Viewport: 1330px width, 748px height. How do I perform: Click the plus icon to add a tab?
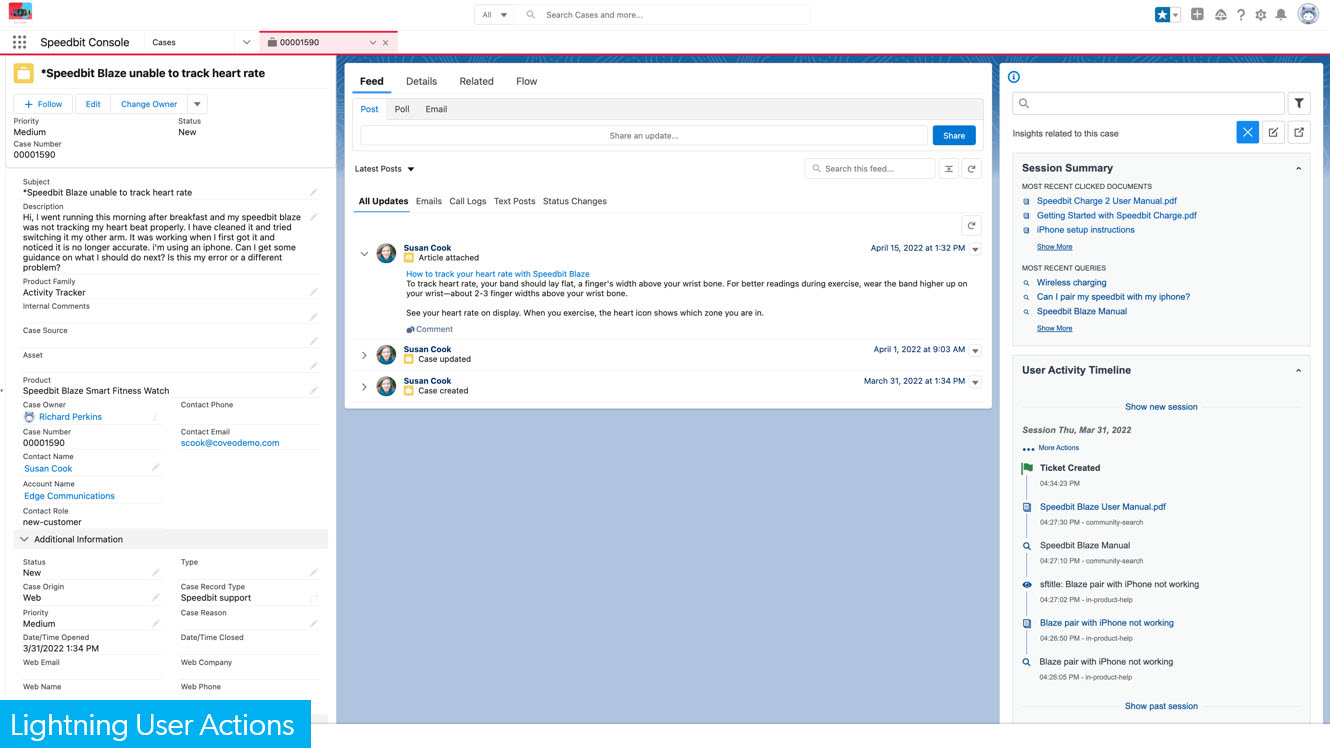[1198, 14]
